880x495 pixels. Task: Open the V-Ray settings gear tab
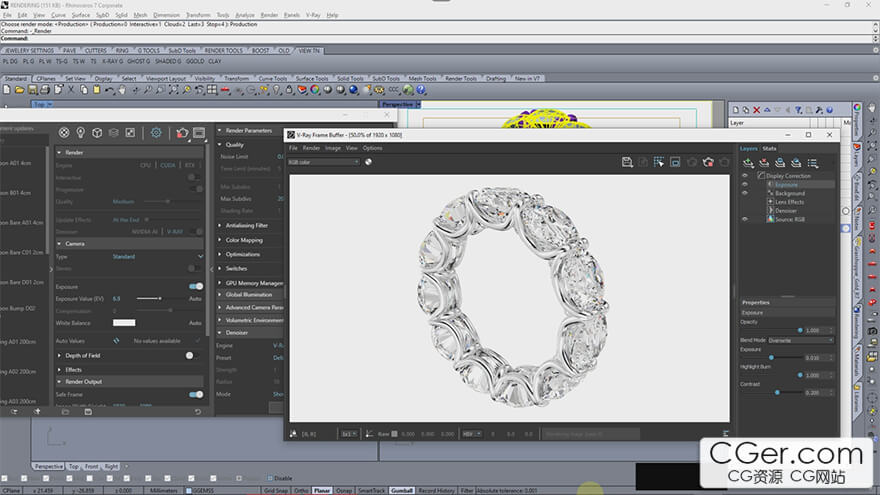[156, 132]
